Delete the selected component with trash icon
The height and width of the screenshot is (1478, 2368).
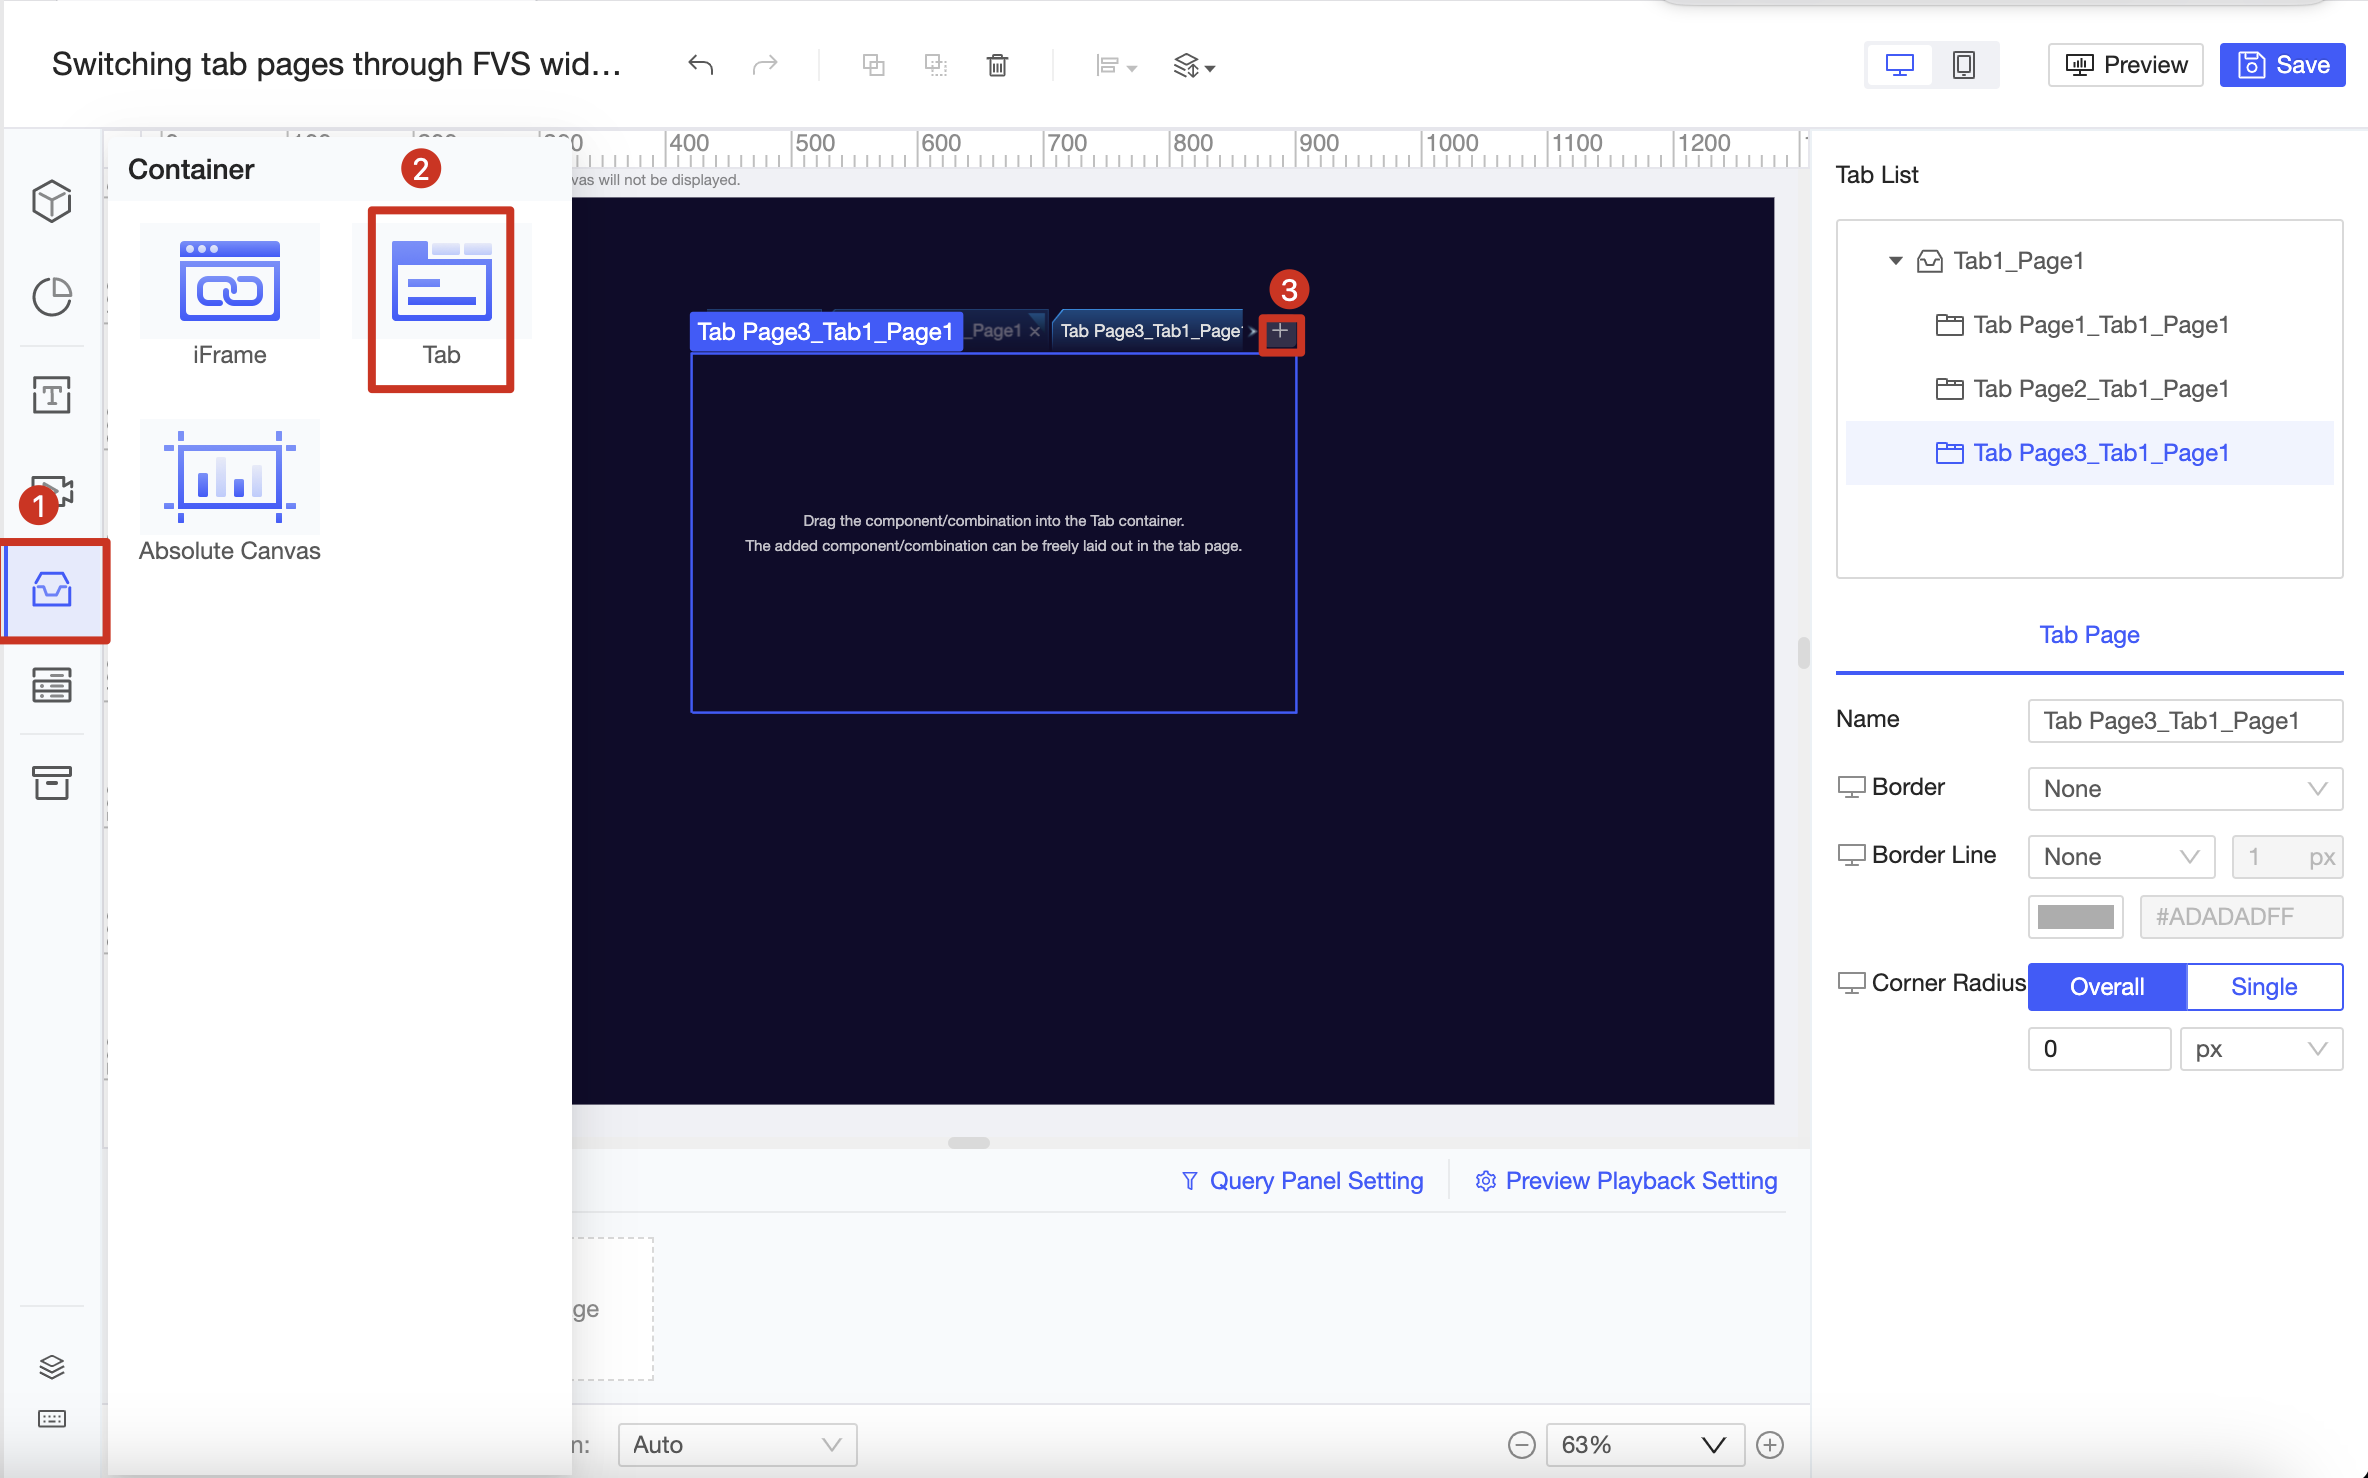(997, 64)
